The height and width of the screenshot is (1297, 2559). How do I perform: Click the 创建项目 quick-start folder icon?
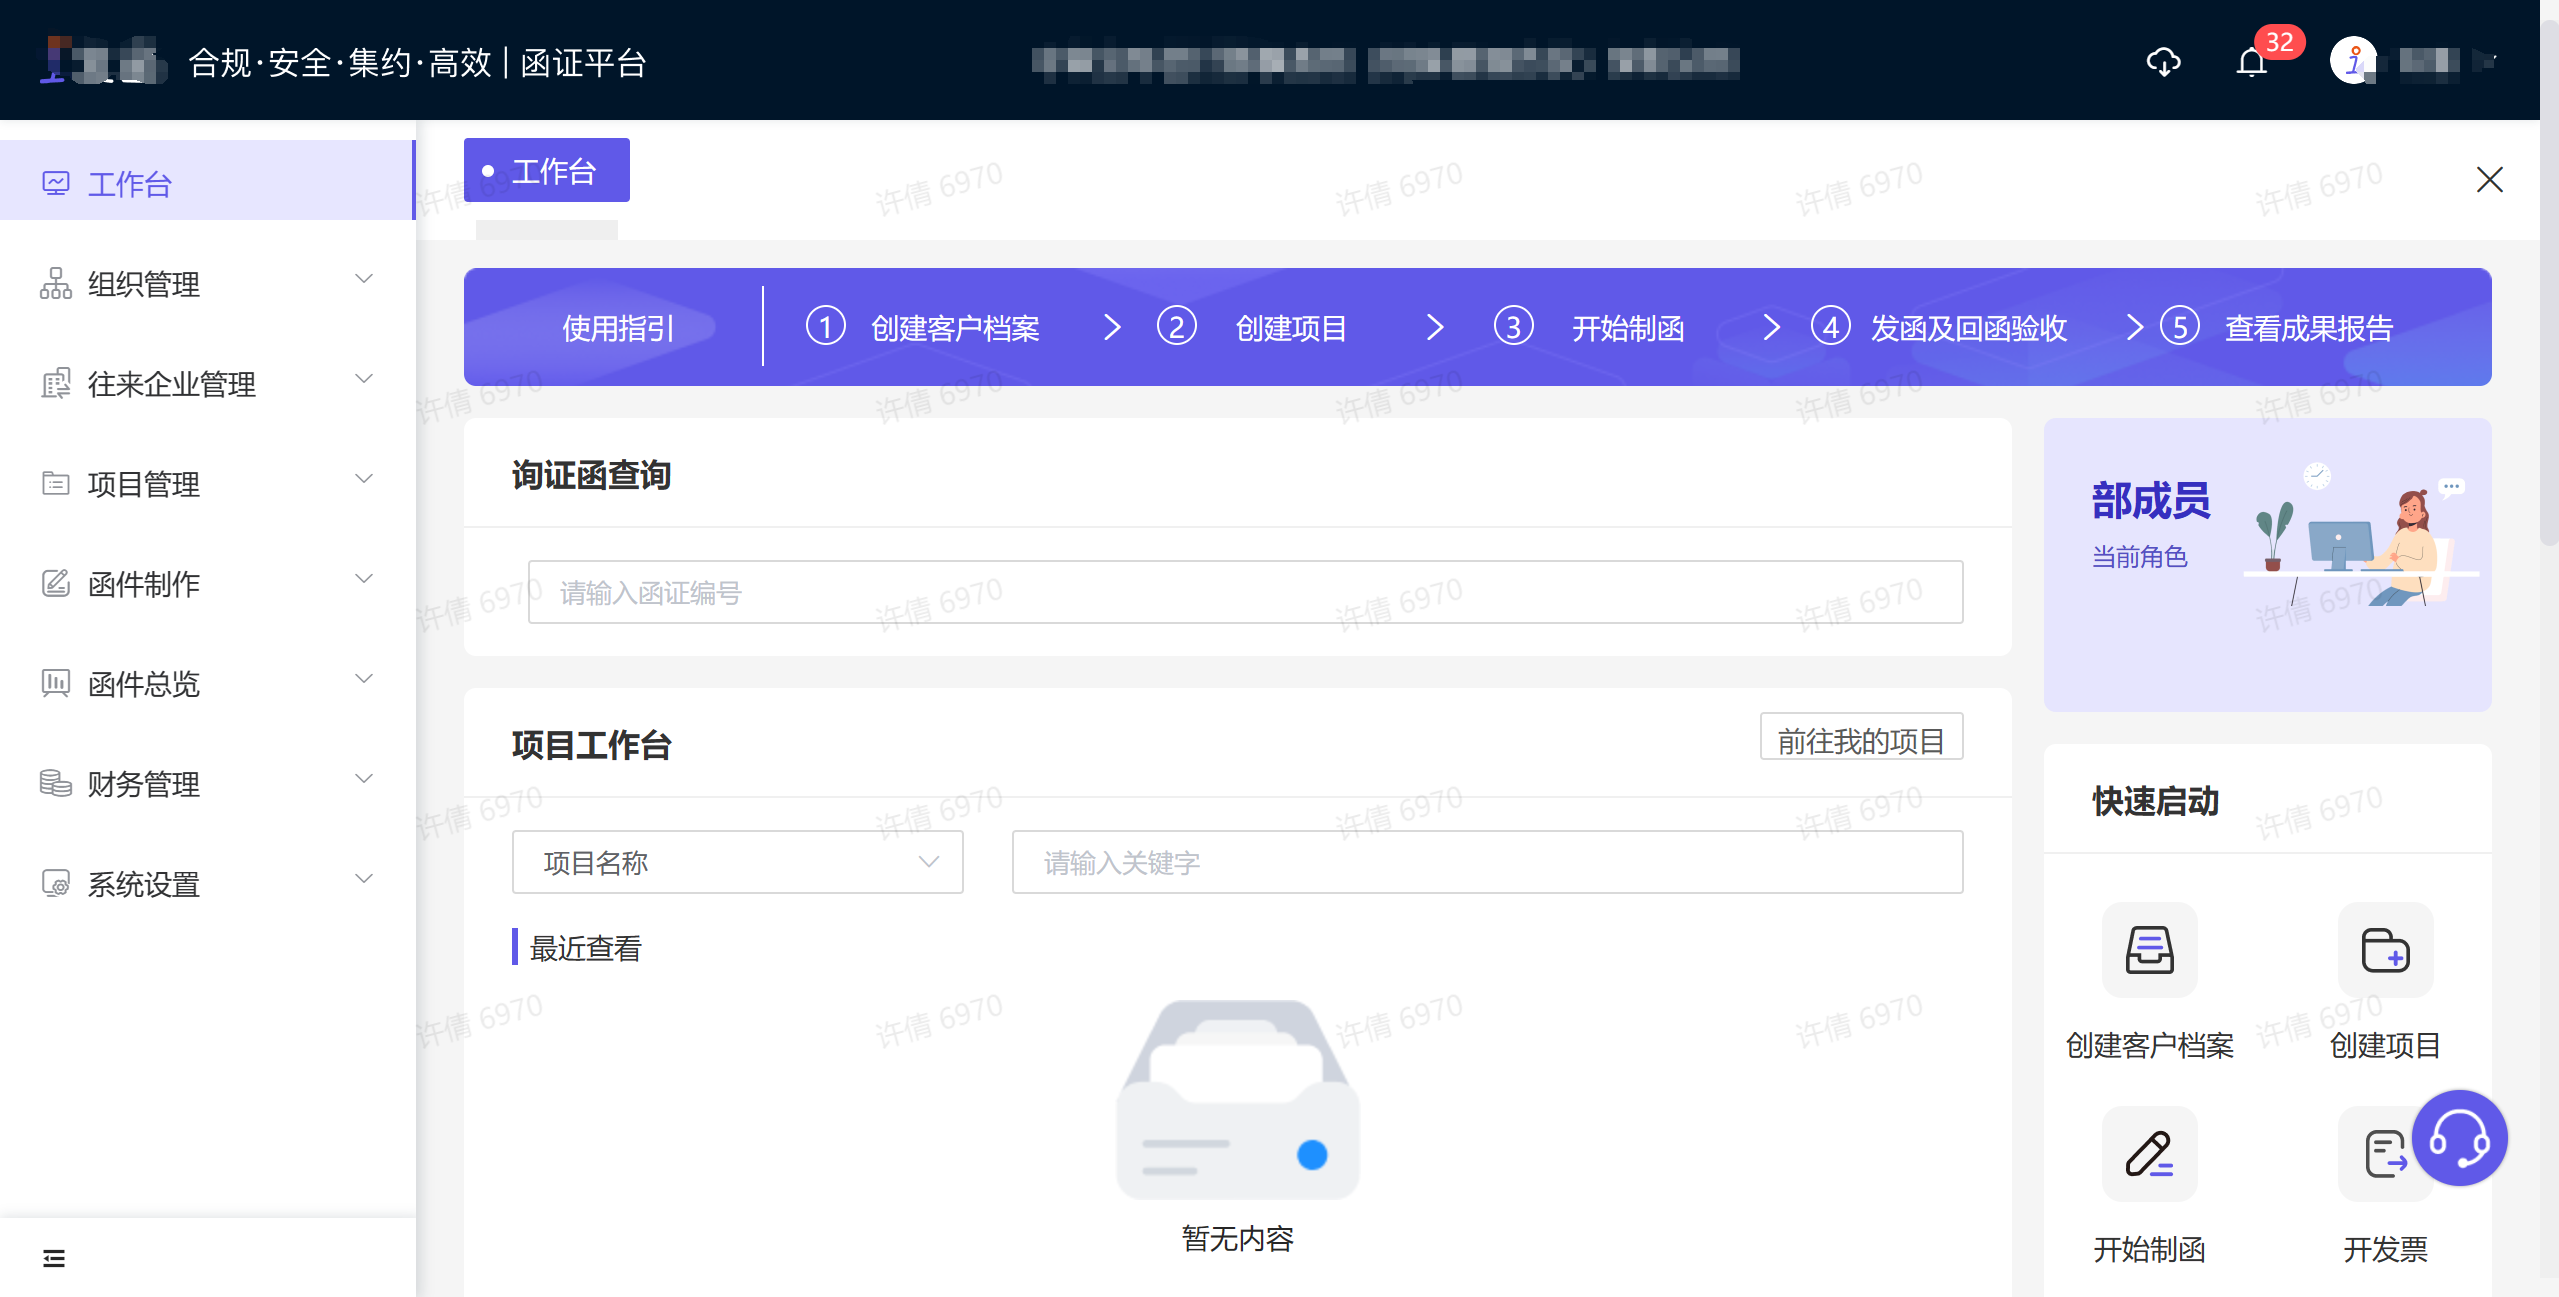tap(2385, 950)
